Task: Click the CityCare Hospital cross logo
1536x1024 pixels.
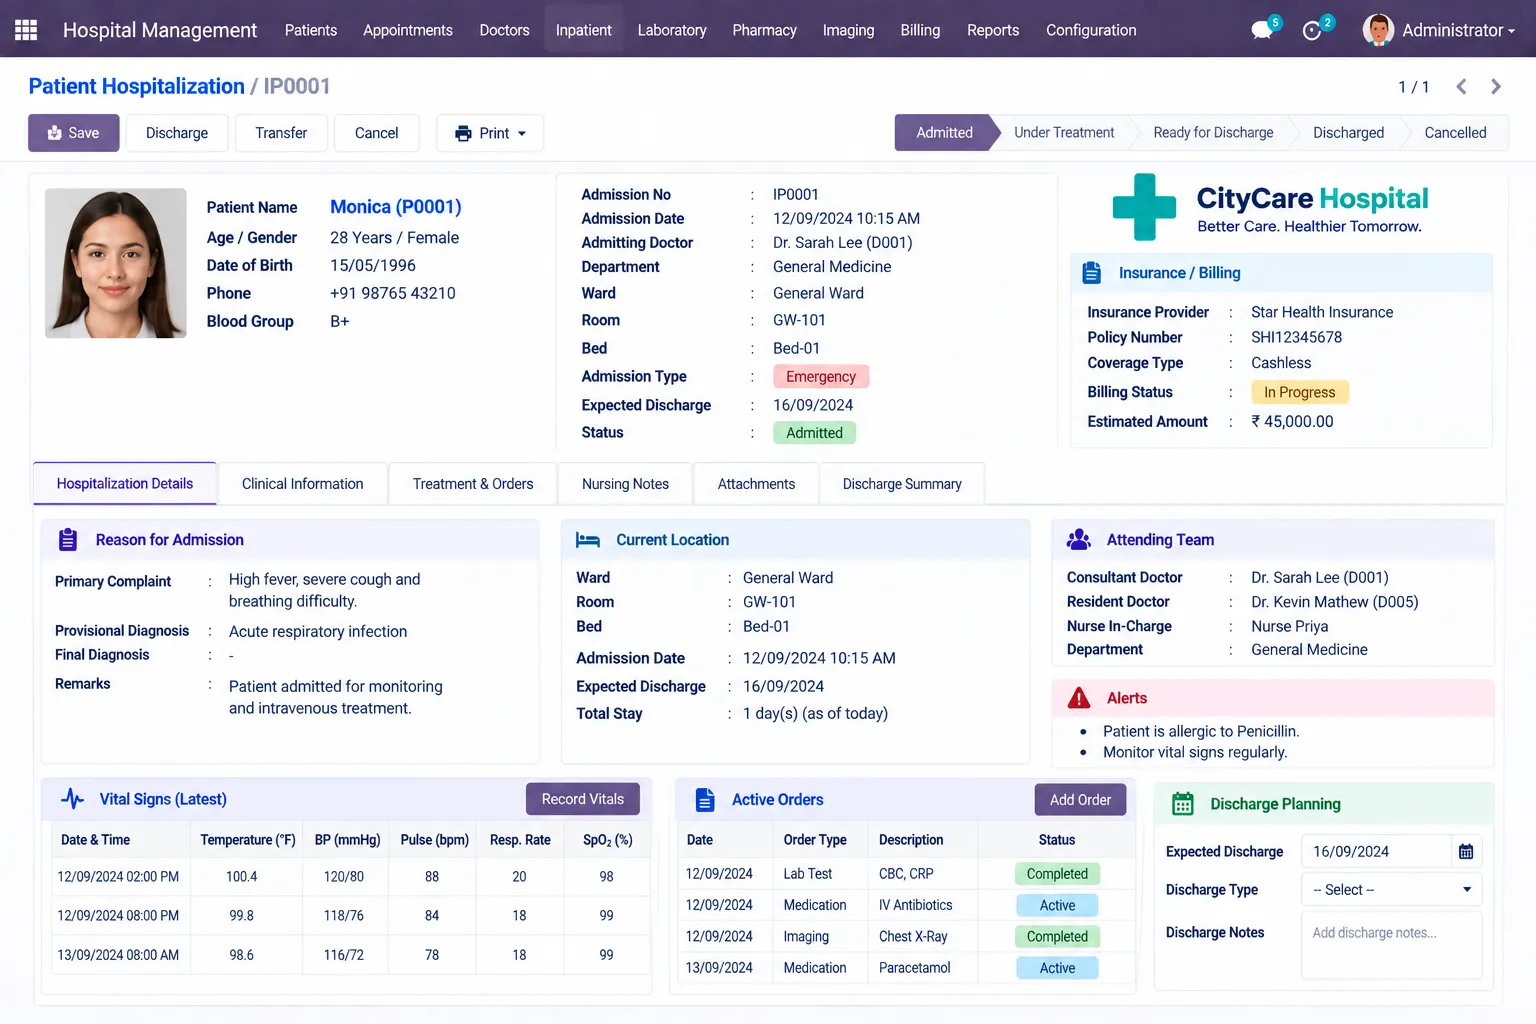Action: click(1145, 207)
